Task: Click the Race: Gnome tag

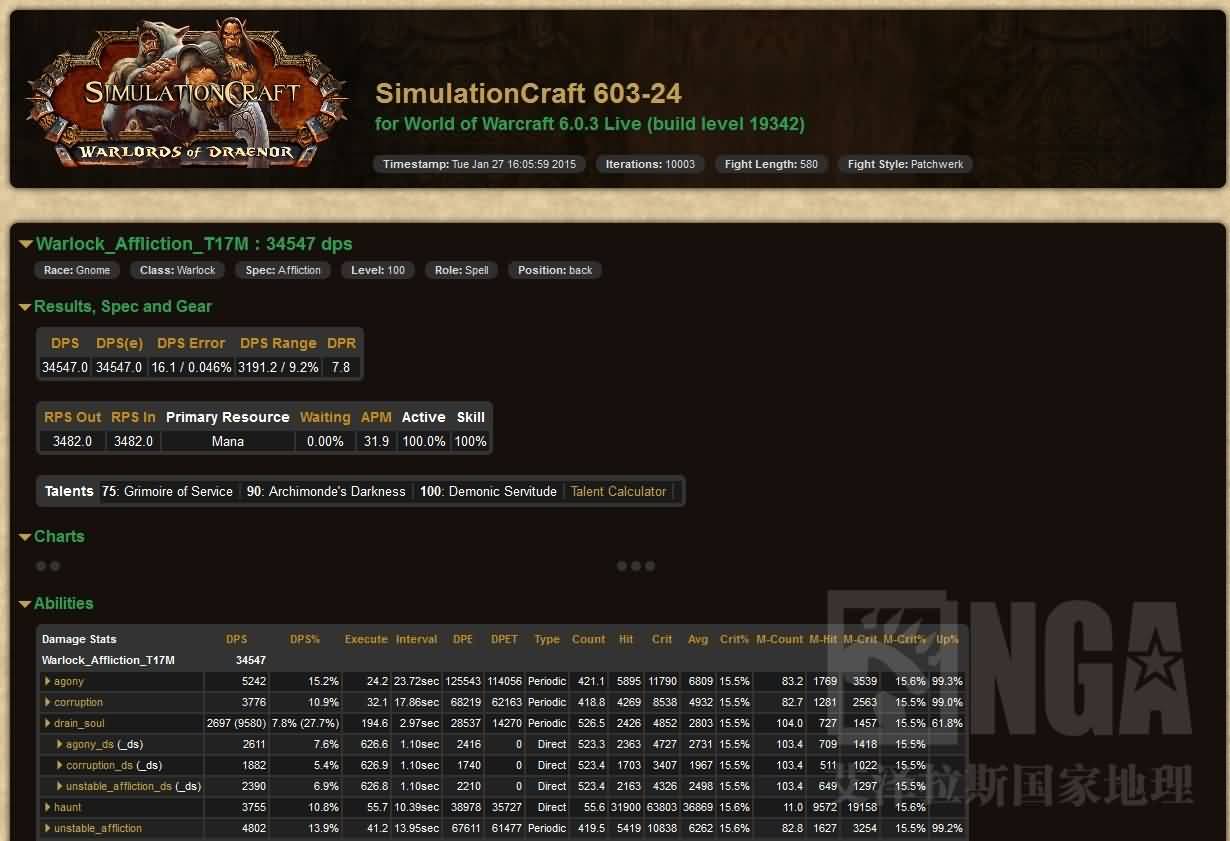Action: [77, 270]
